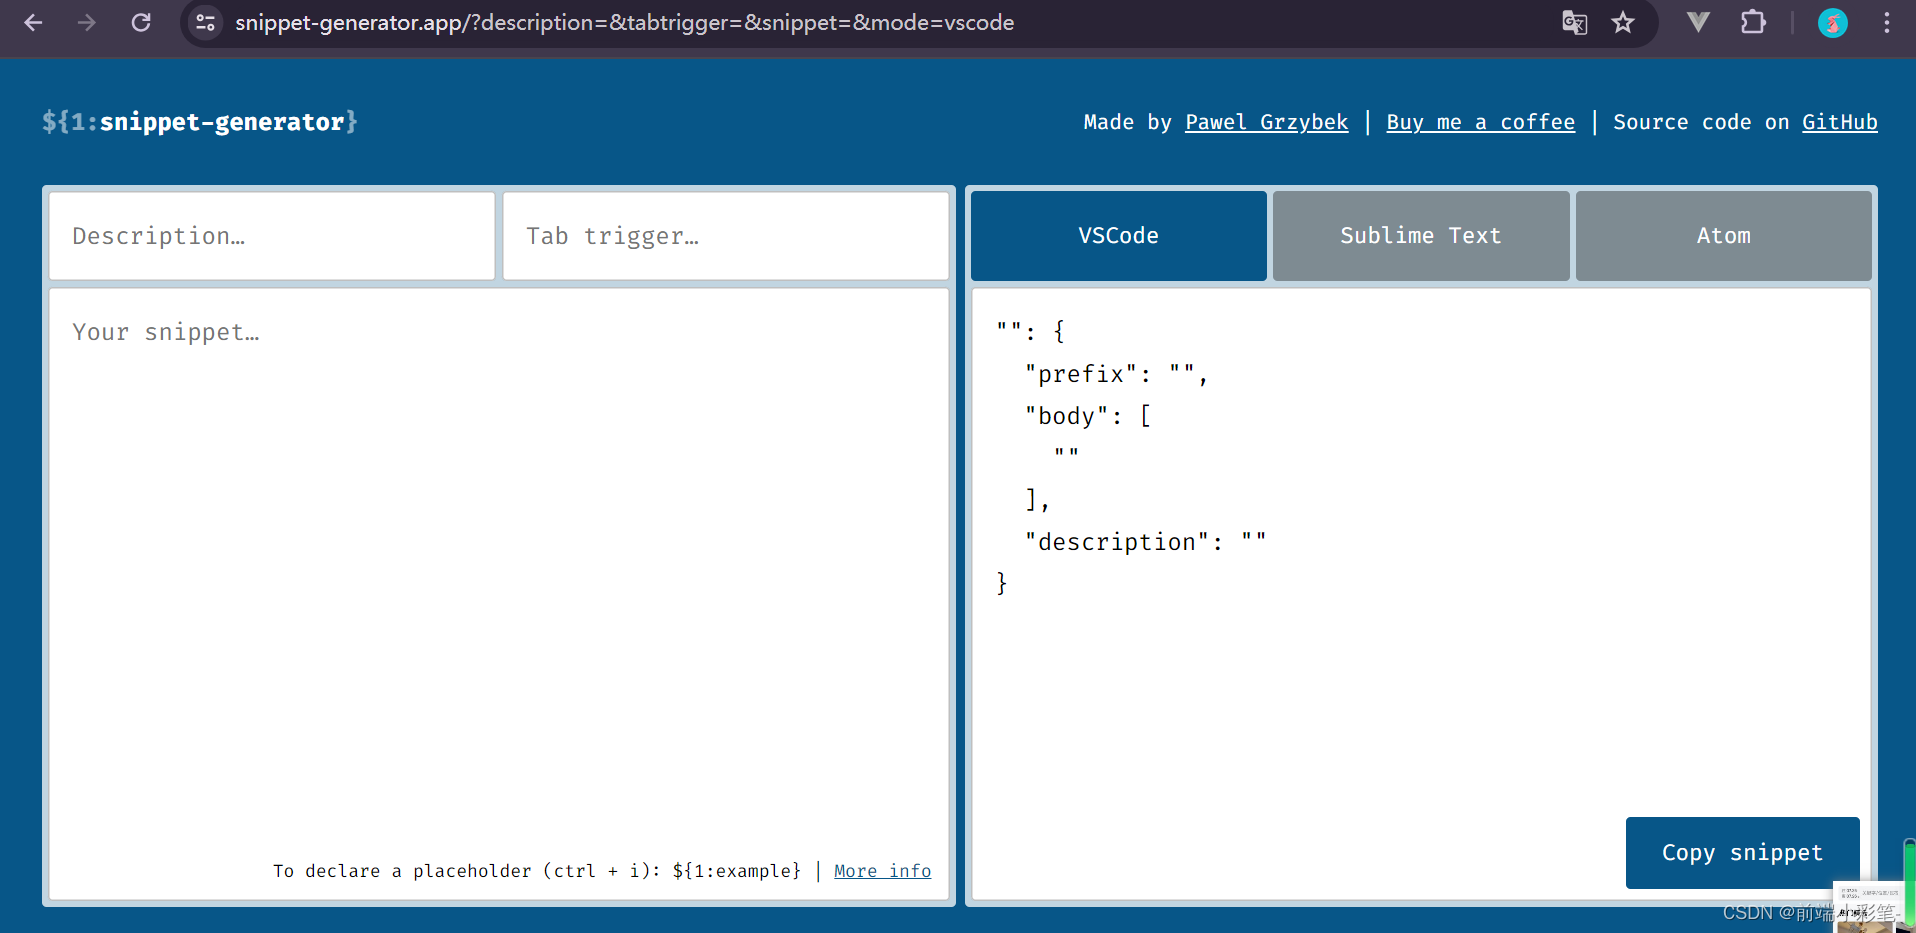1916x933 pixels.
Task: Open site information icon in address bar
Action: click(206, 22)
